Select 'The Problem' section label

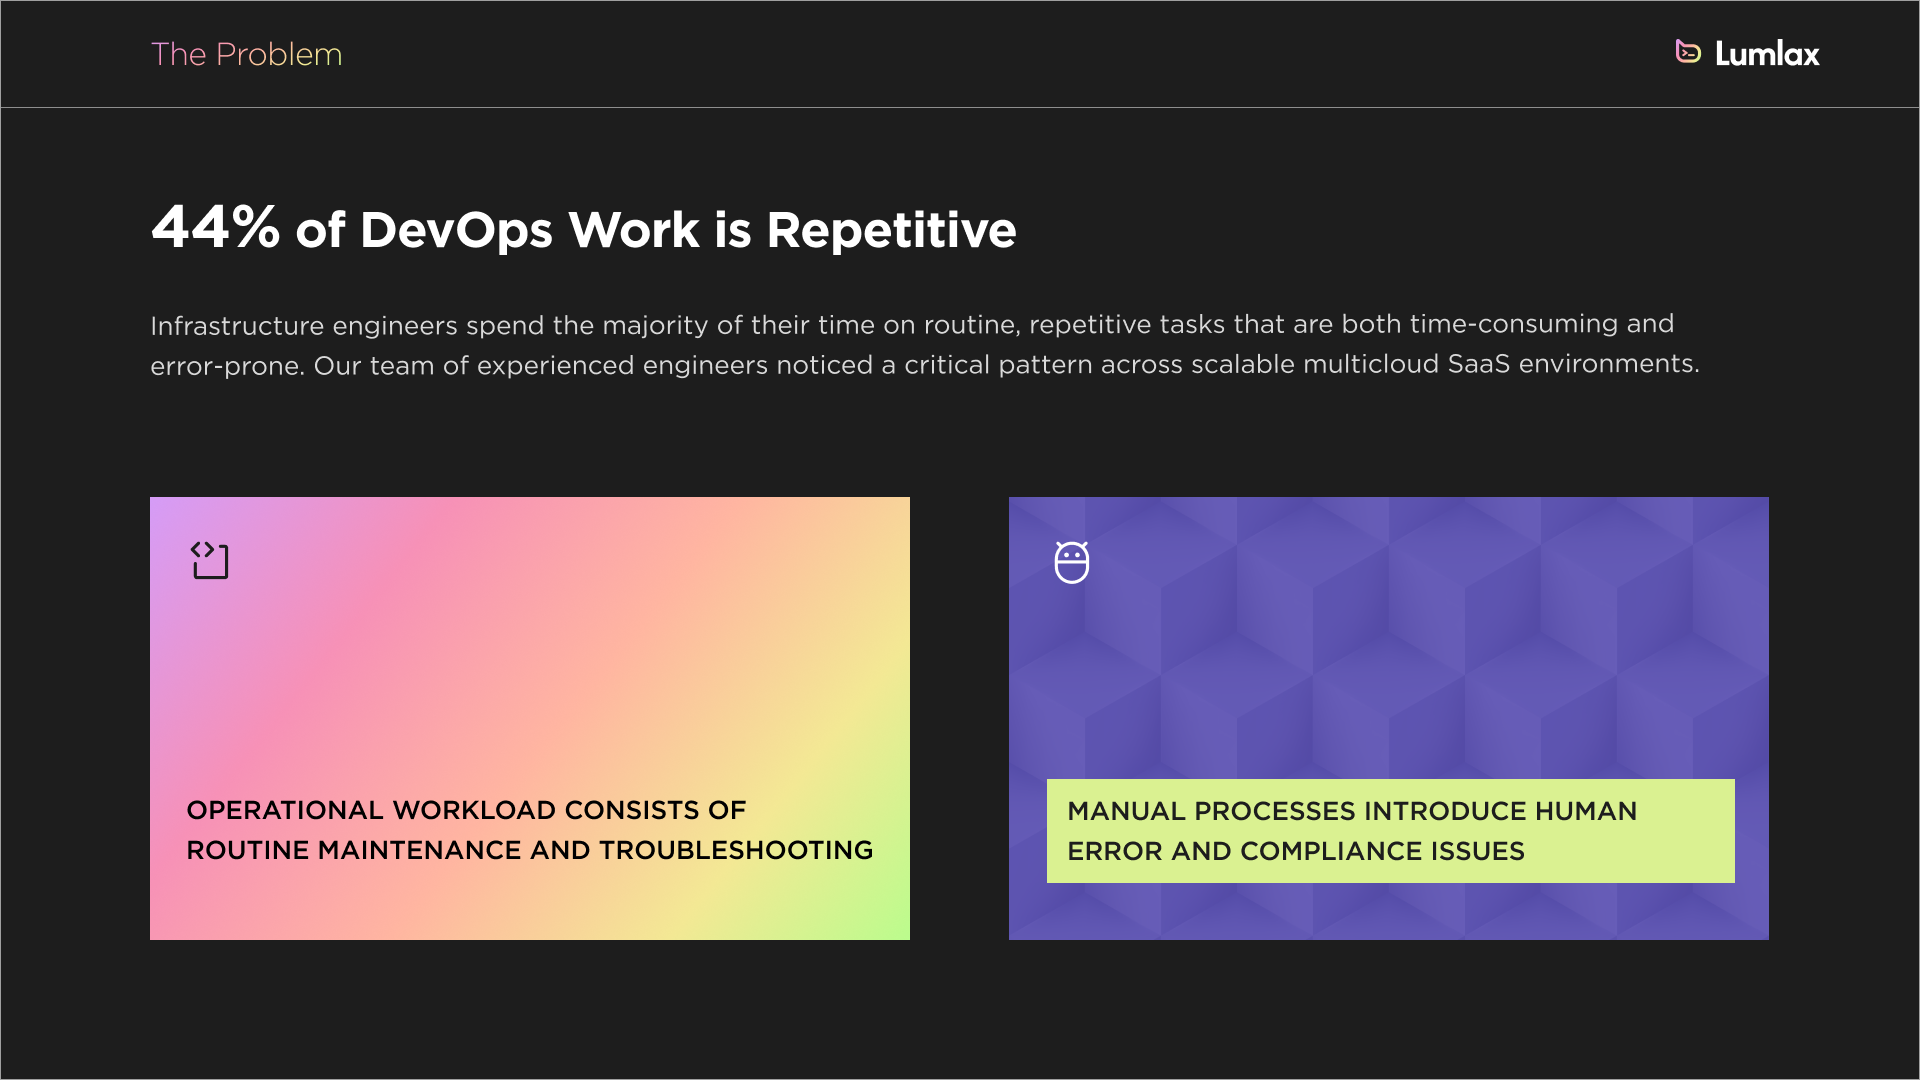[x=246, y=54]
